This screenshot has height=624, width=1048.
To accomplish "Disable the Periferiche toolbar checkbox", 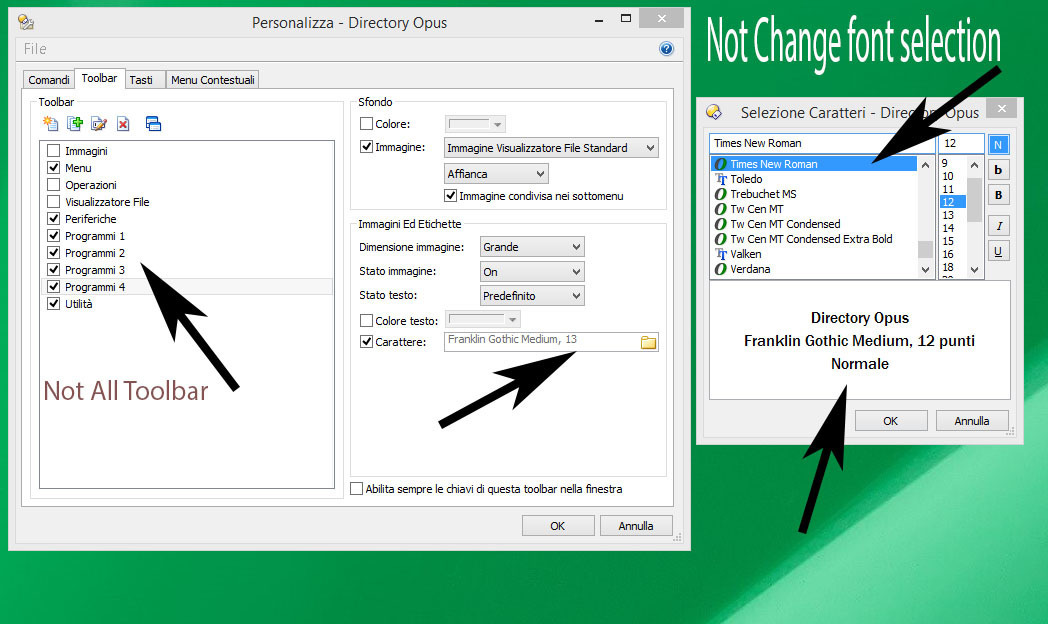I will pyautogui.click(x=53, y=218).
